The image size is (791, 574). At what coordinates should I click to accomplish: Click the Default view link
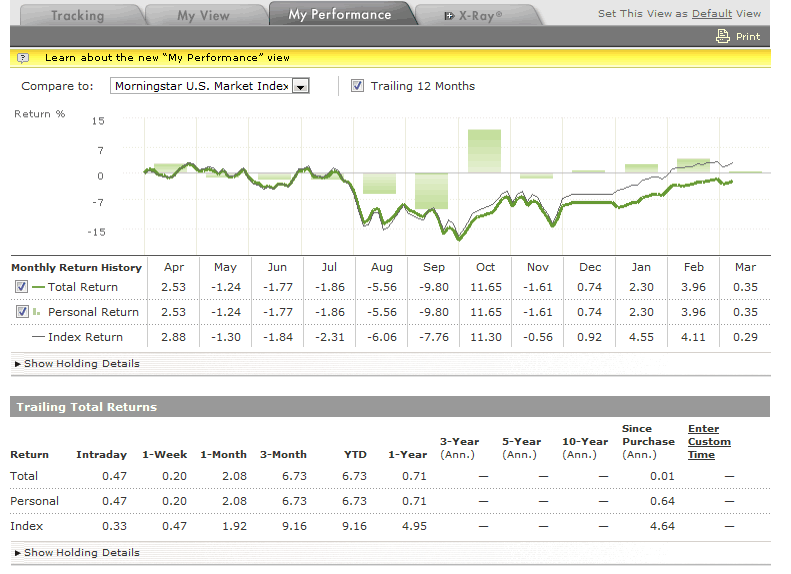tap(711, 14)
